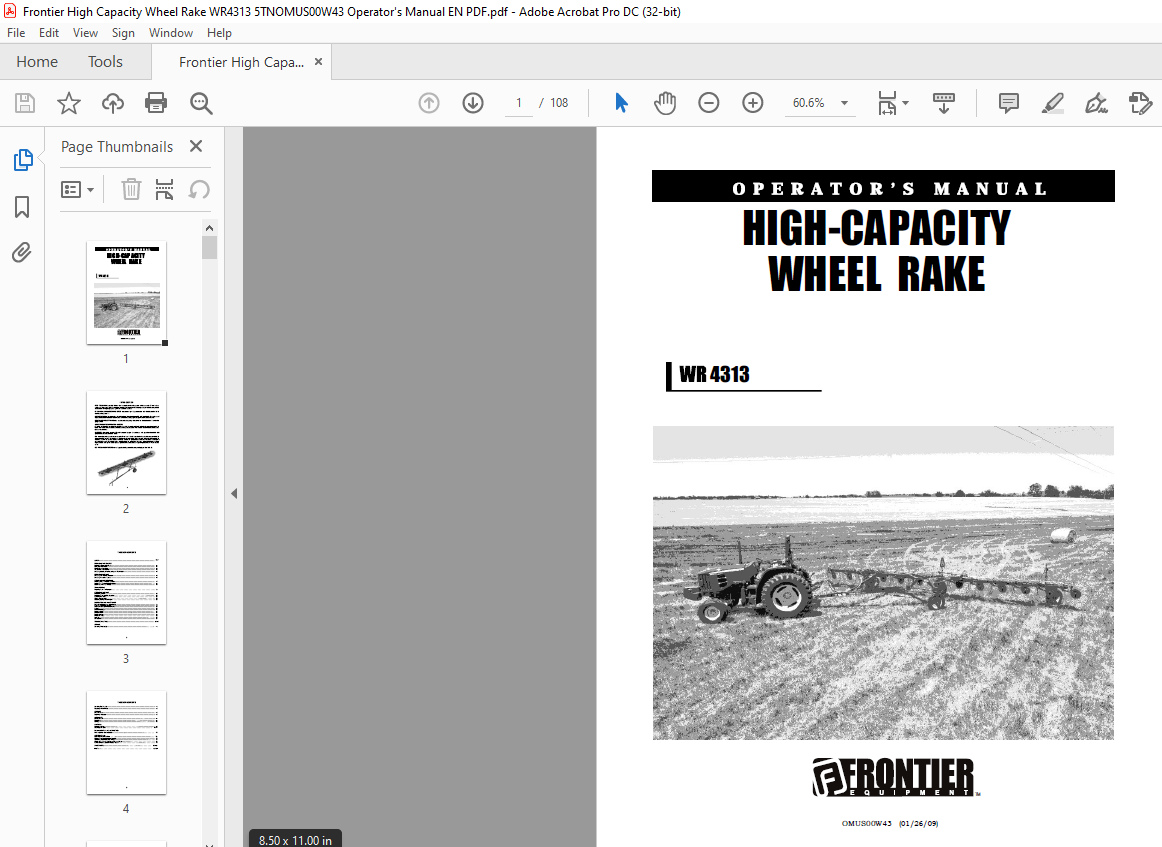The width and height of the screenshot is (1162, 847).
Task: Click the upload to cloud icon
Action: pos(113,103)
